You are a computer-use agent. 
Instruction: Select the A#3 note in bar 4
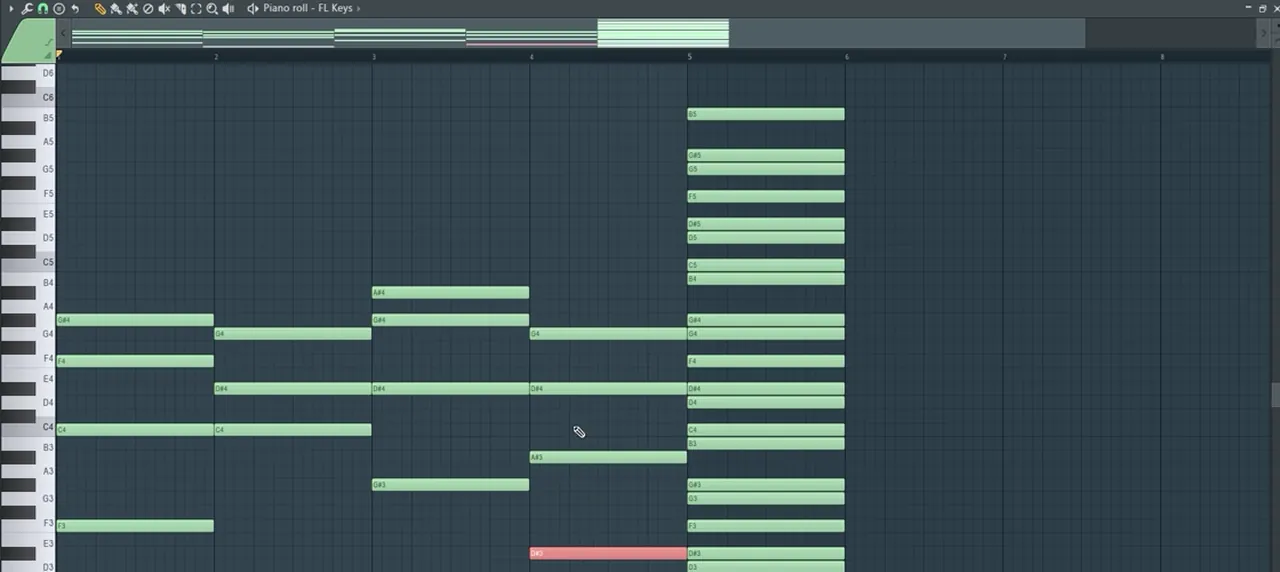(x=608, y=457)
